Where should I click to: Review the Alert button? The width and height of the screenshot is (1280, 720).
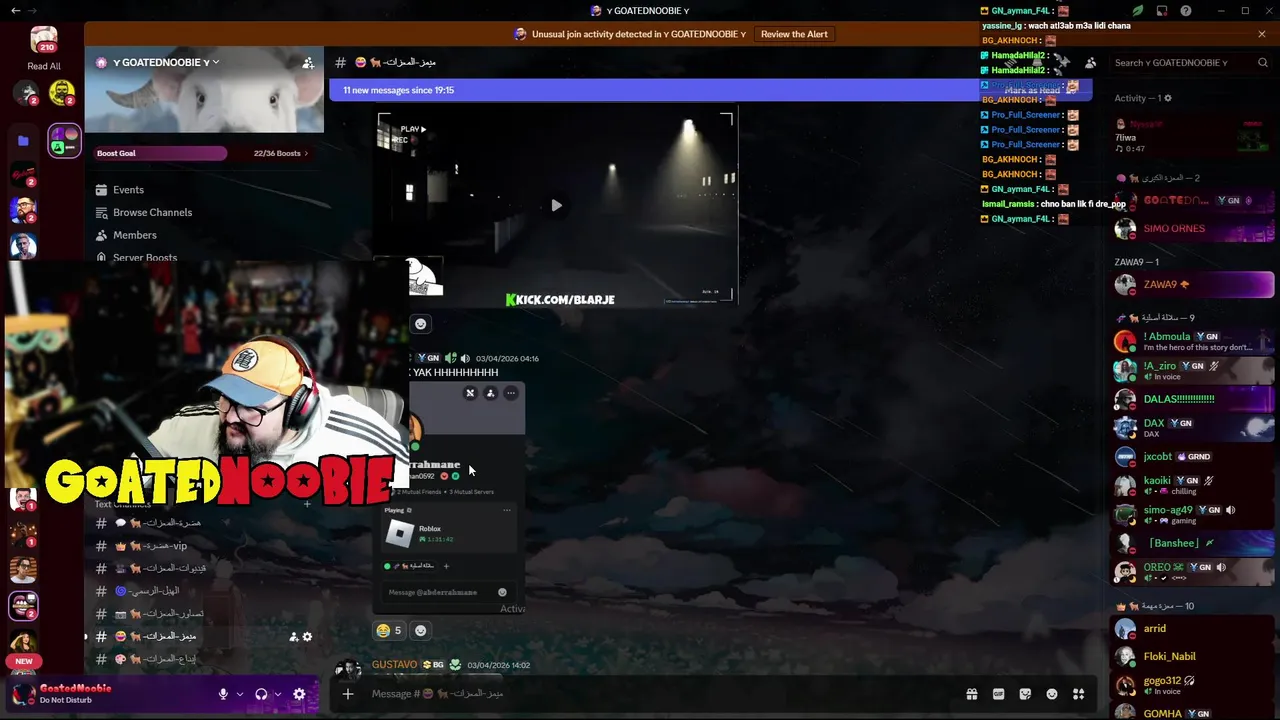pos(794,34)
